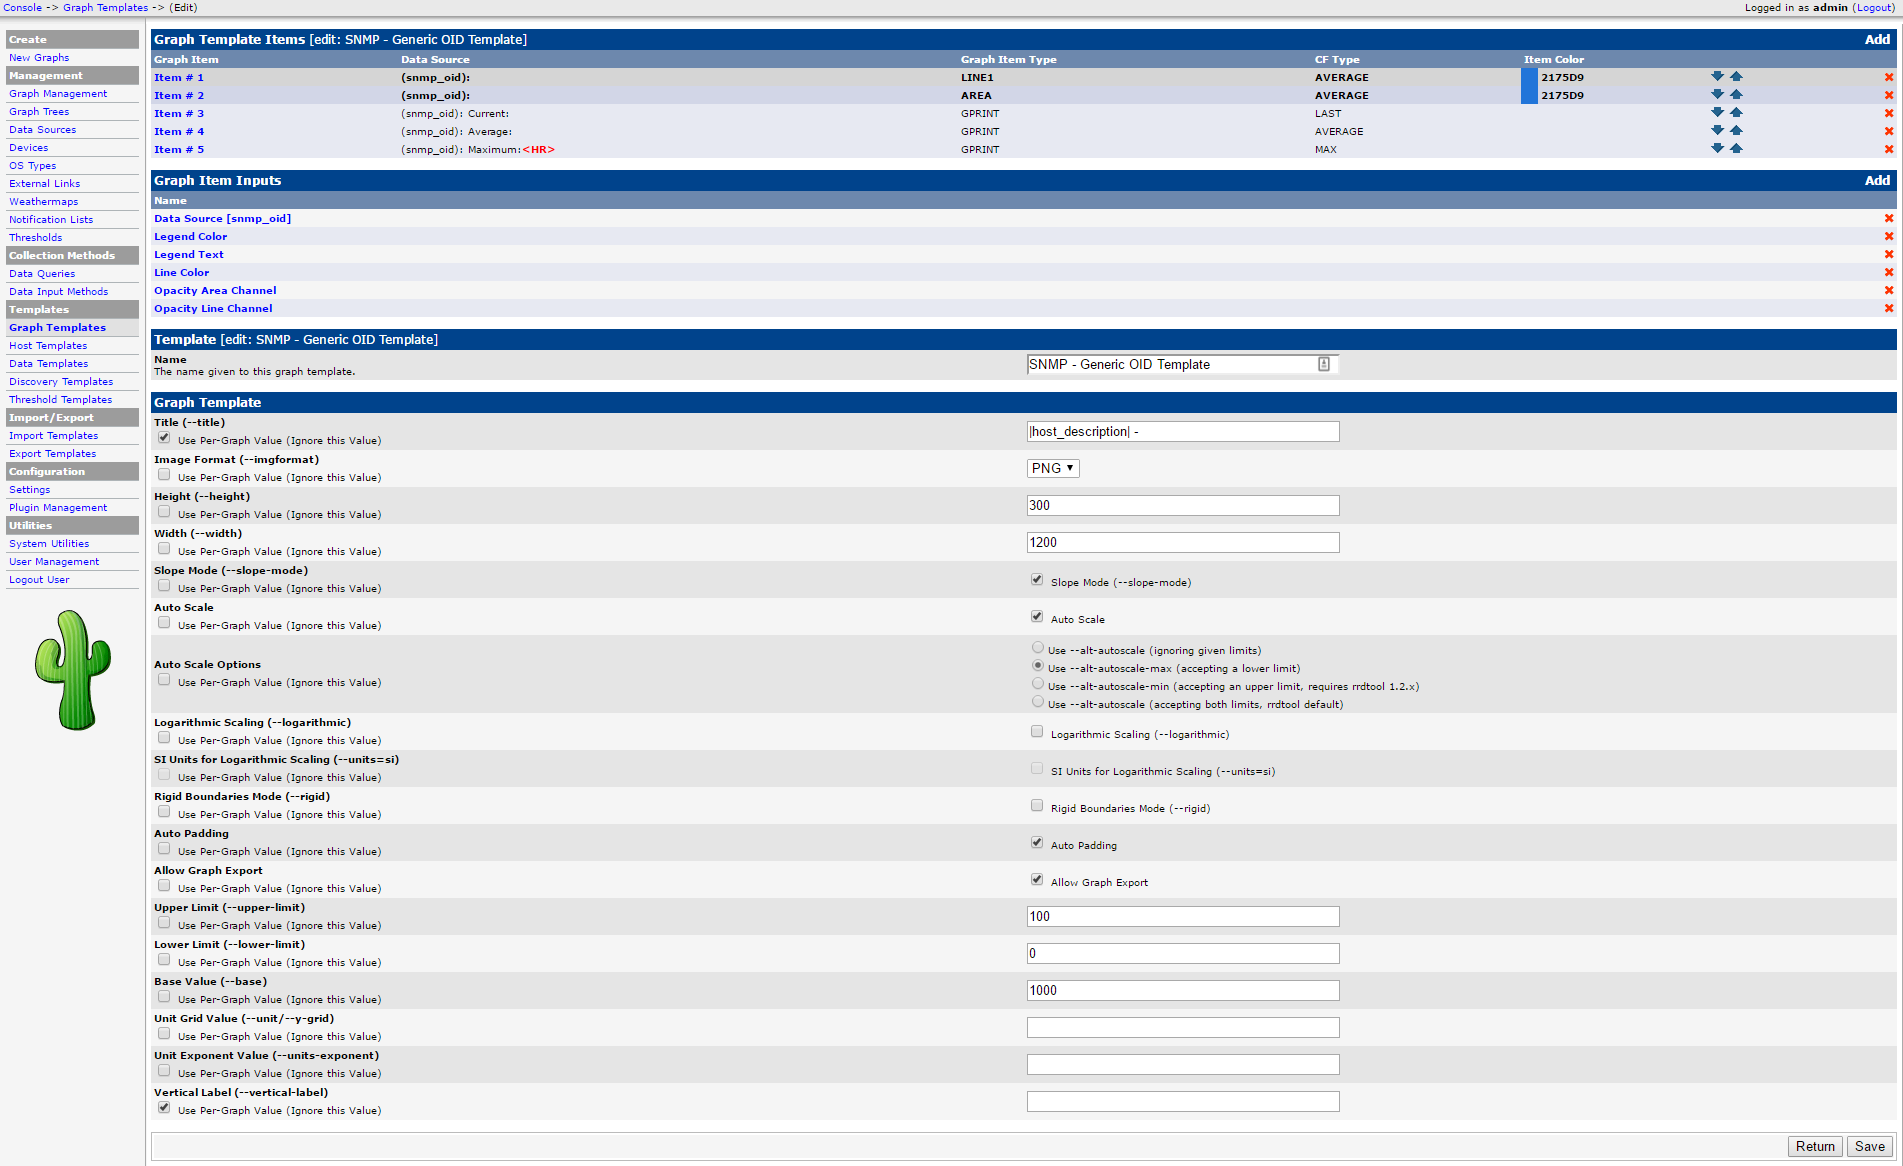The height and width of the screenshot is (1166, 1903).
Task: Delete graph Item # 5 red X
Action: (x=1889, y=149)
